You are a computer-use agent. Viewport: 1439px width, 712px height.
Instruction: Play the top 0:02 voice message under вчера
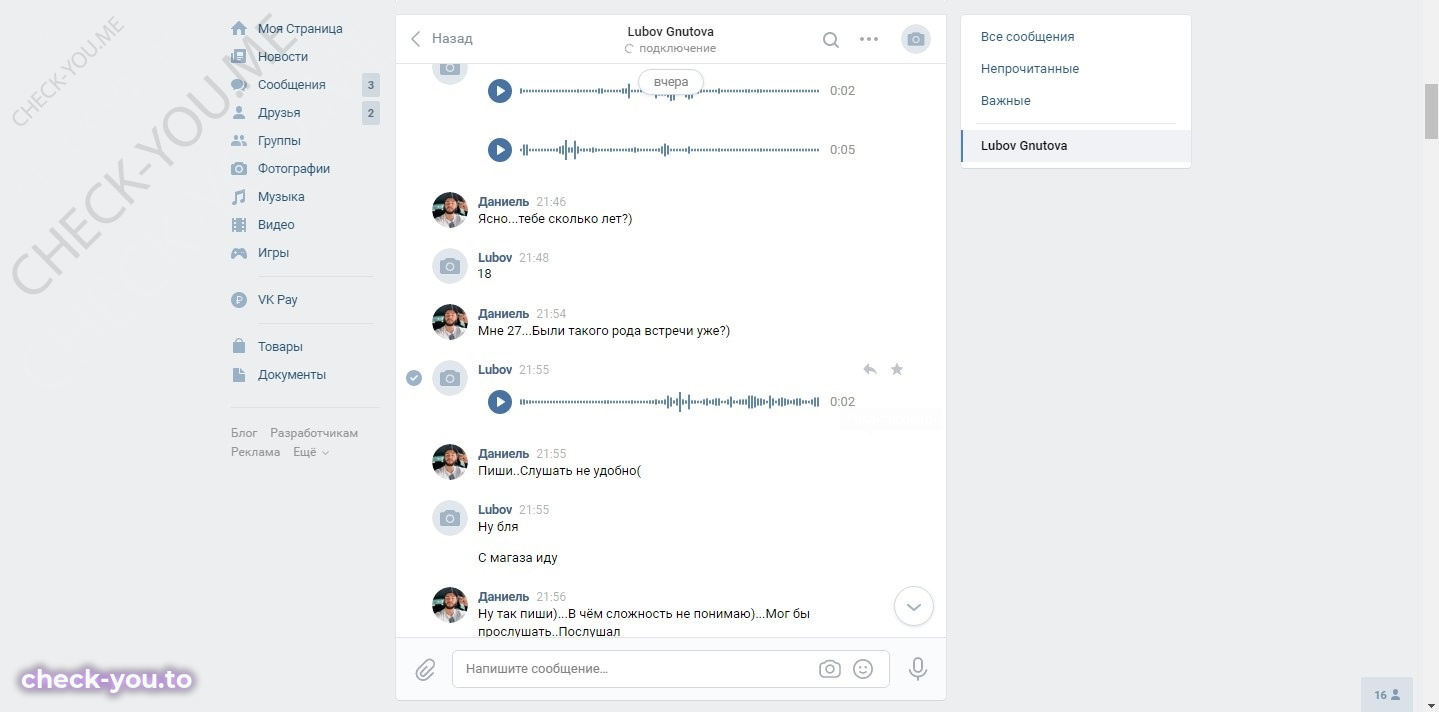(x=500, y=91)
